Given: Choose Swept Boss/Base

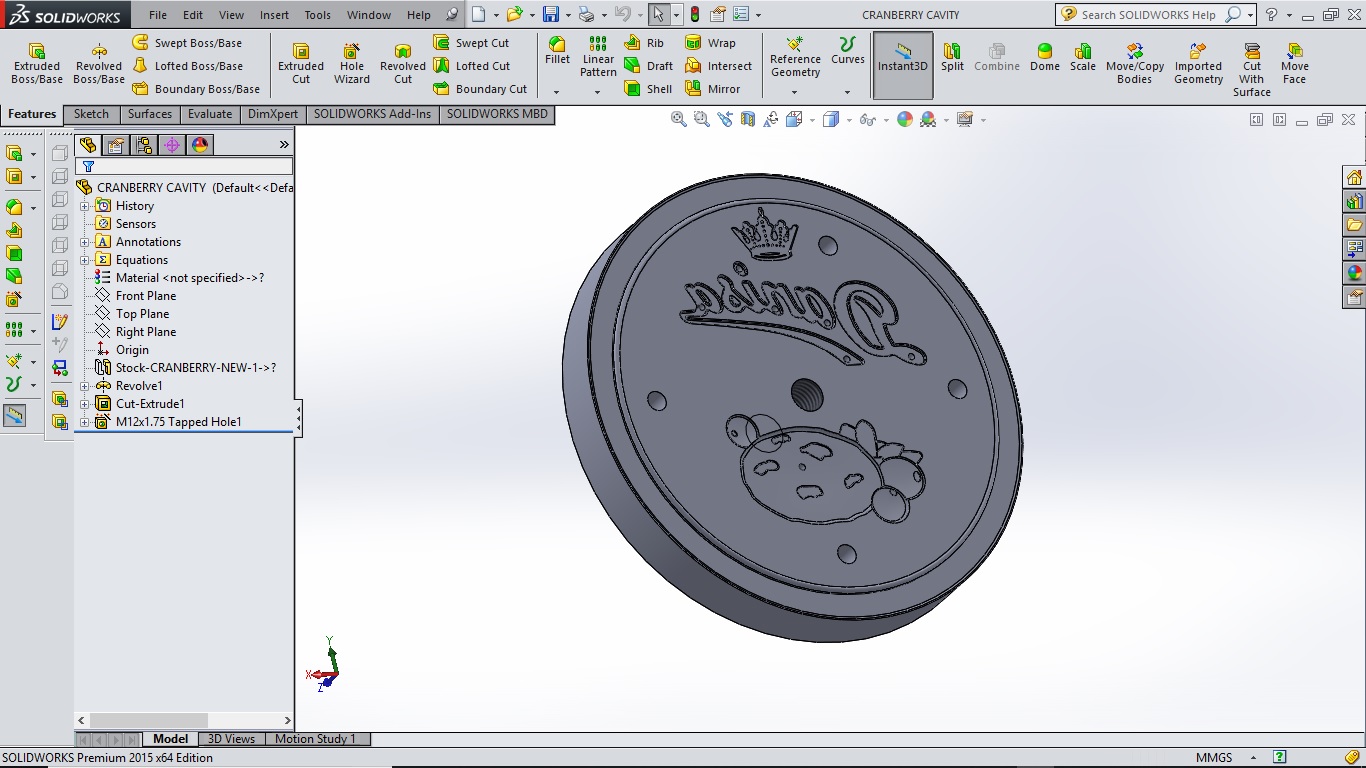Looking at the screenshot, I should (x=187, y=43).
